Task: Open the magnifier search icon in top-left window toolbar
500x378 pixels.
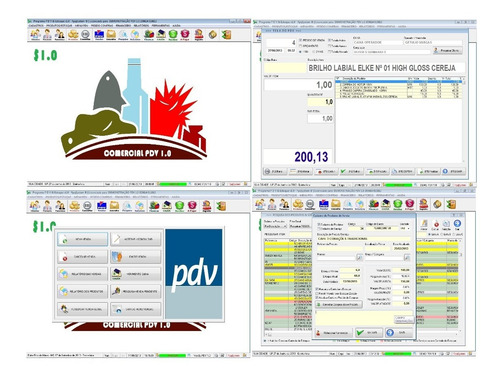Action: 123,34
